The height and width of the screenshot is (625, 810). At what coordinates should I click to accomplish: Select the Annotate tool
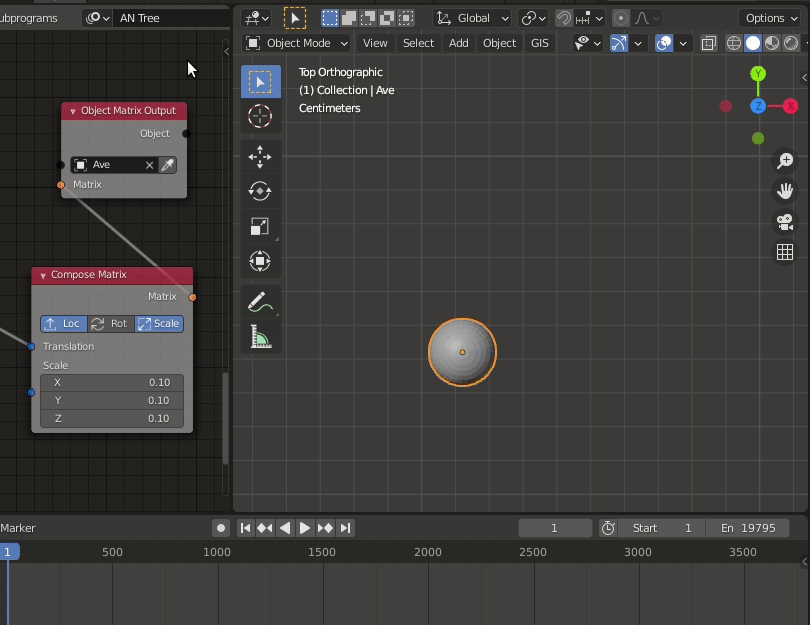tap(260, 300)
